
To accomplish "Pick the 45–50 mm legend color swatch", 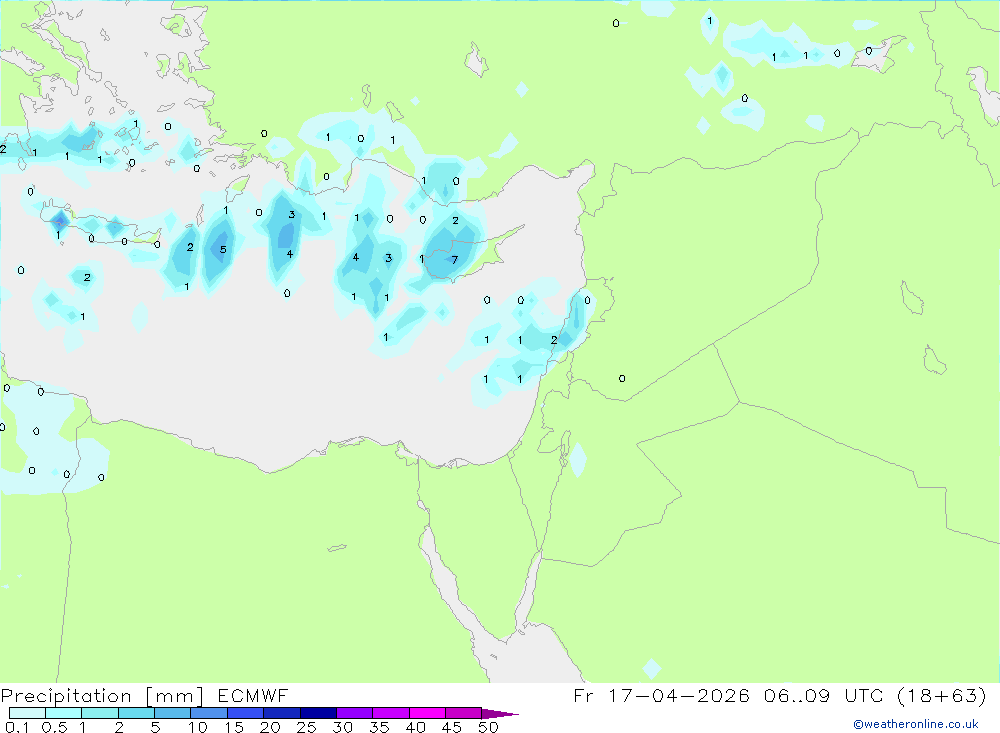I will 464,713.
